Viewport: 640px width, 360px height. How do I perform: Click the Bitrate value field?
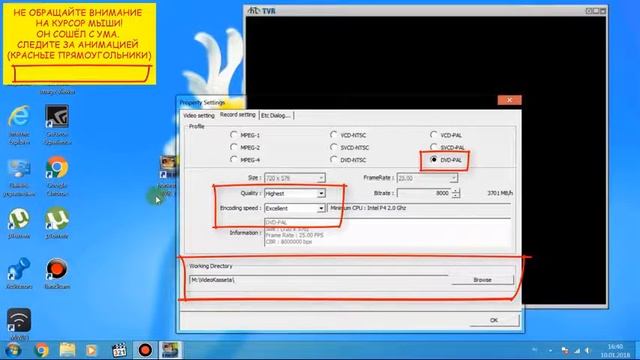tap(424, 193)
